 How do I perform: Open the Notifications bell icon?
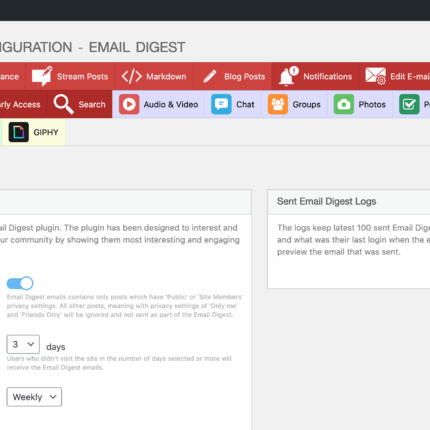click(x=288, y=76)
